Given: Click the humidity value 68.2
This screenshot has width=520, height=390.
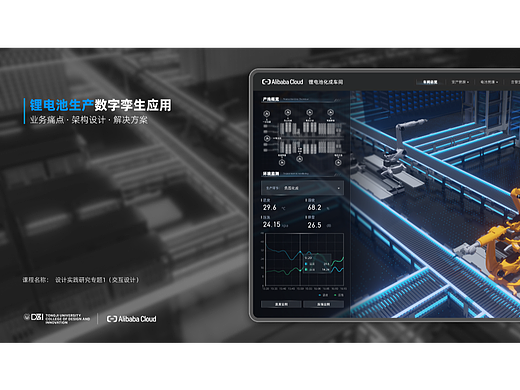Looking at the screenshot, I should pyautogui.click(x=314, y=207).
